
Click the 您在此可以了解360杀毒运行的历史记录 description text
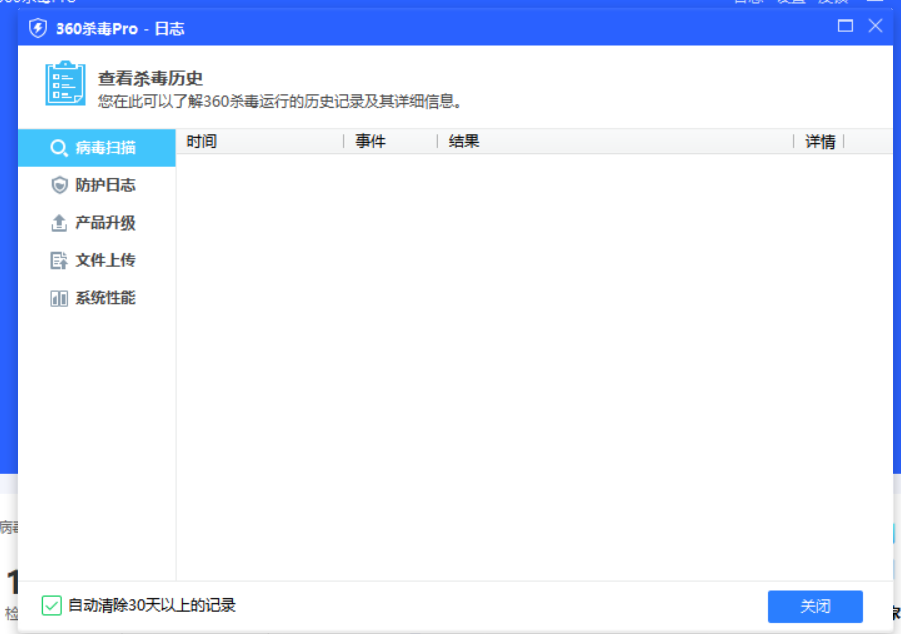pyautogui.click(x=279, y=102)
